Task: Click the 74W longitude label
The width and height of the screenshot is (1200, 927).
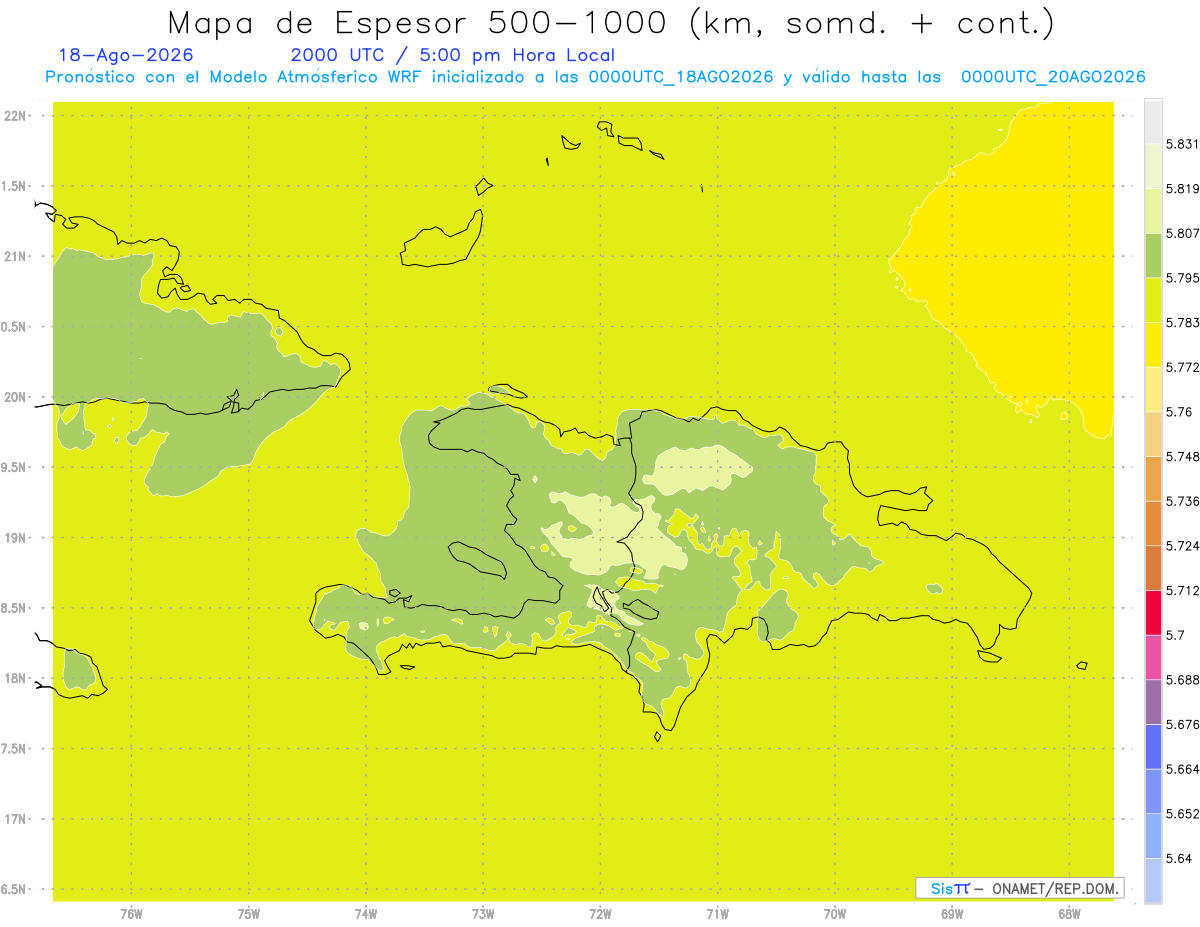Action: (365, 913)
